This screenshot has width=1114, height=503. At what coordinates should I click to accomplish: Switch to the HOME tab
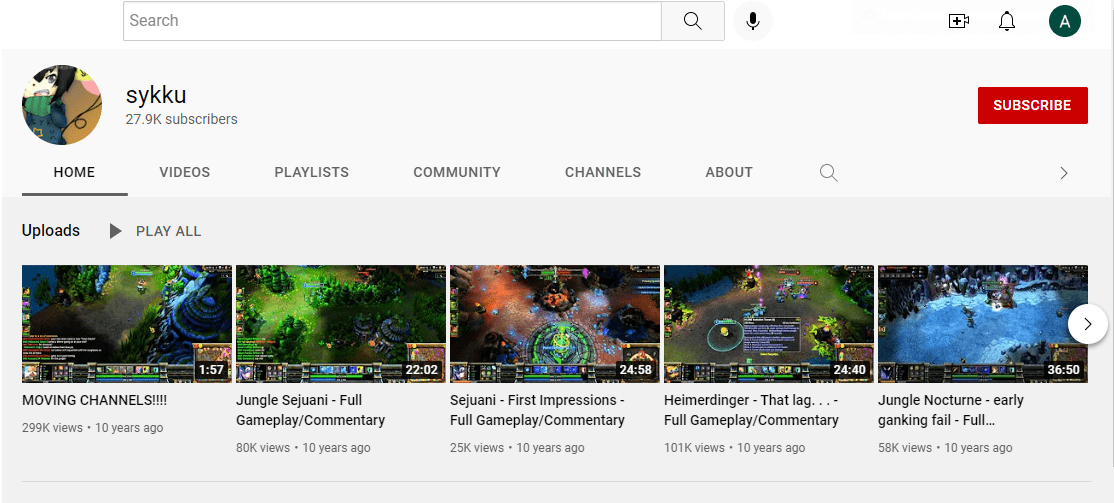75,172
